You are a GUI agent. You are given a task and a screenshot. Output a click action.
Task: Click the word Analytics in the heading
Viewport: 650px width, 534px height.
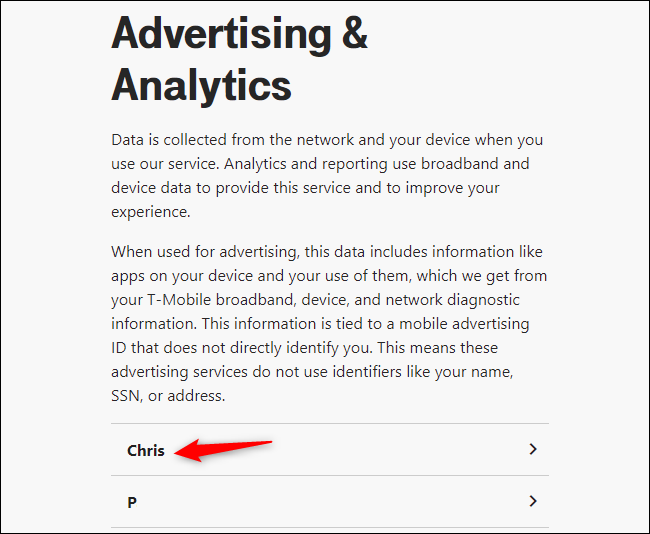(201, 85)
